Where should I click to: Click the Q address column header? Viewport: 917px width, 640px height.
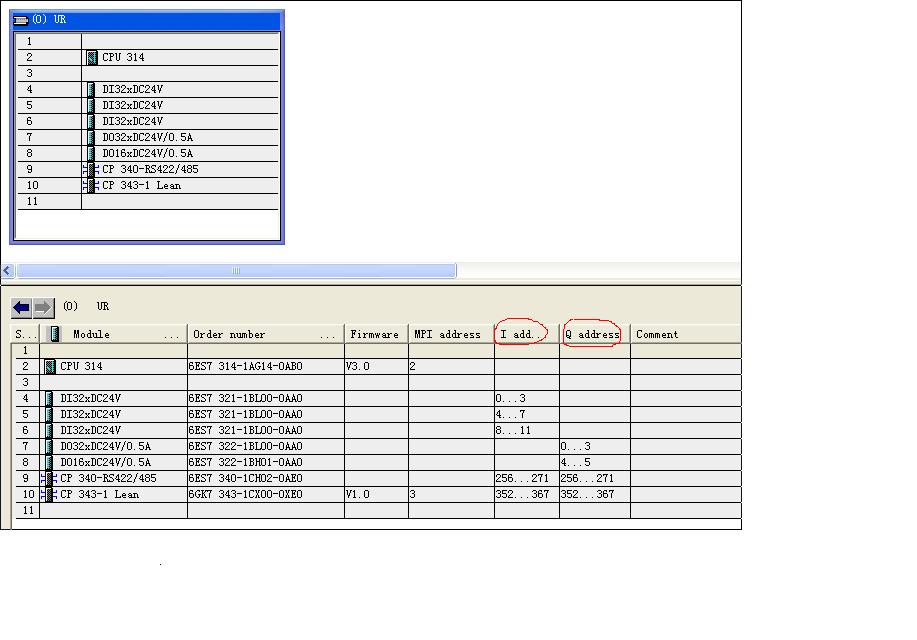[x=594, y=334]
